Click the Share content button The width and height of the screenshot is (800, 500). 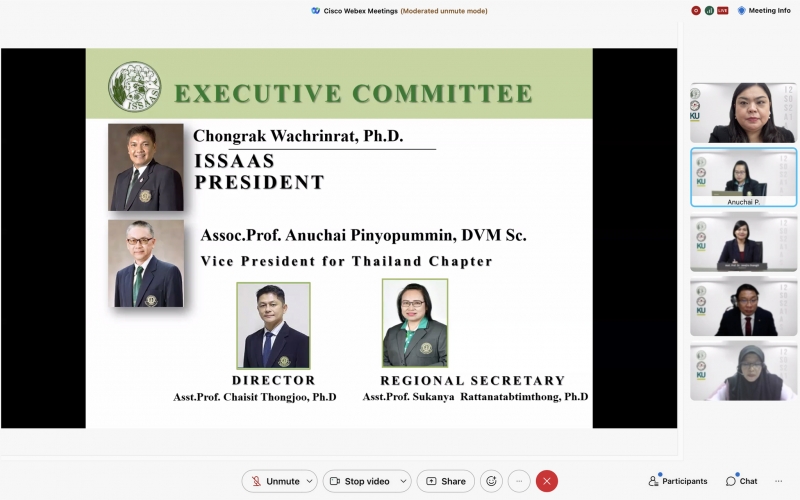pyautogui.click(x=445, y=481)
